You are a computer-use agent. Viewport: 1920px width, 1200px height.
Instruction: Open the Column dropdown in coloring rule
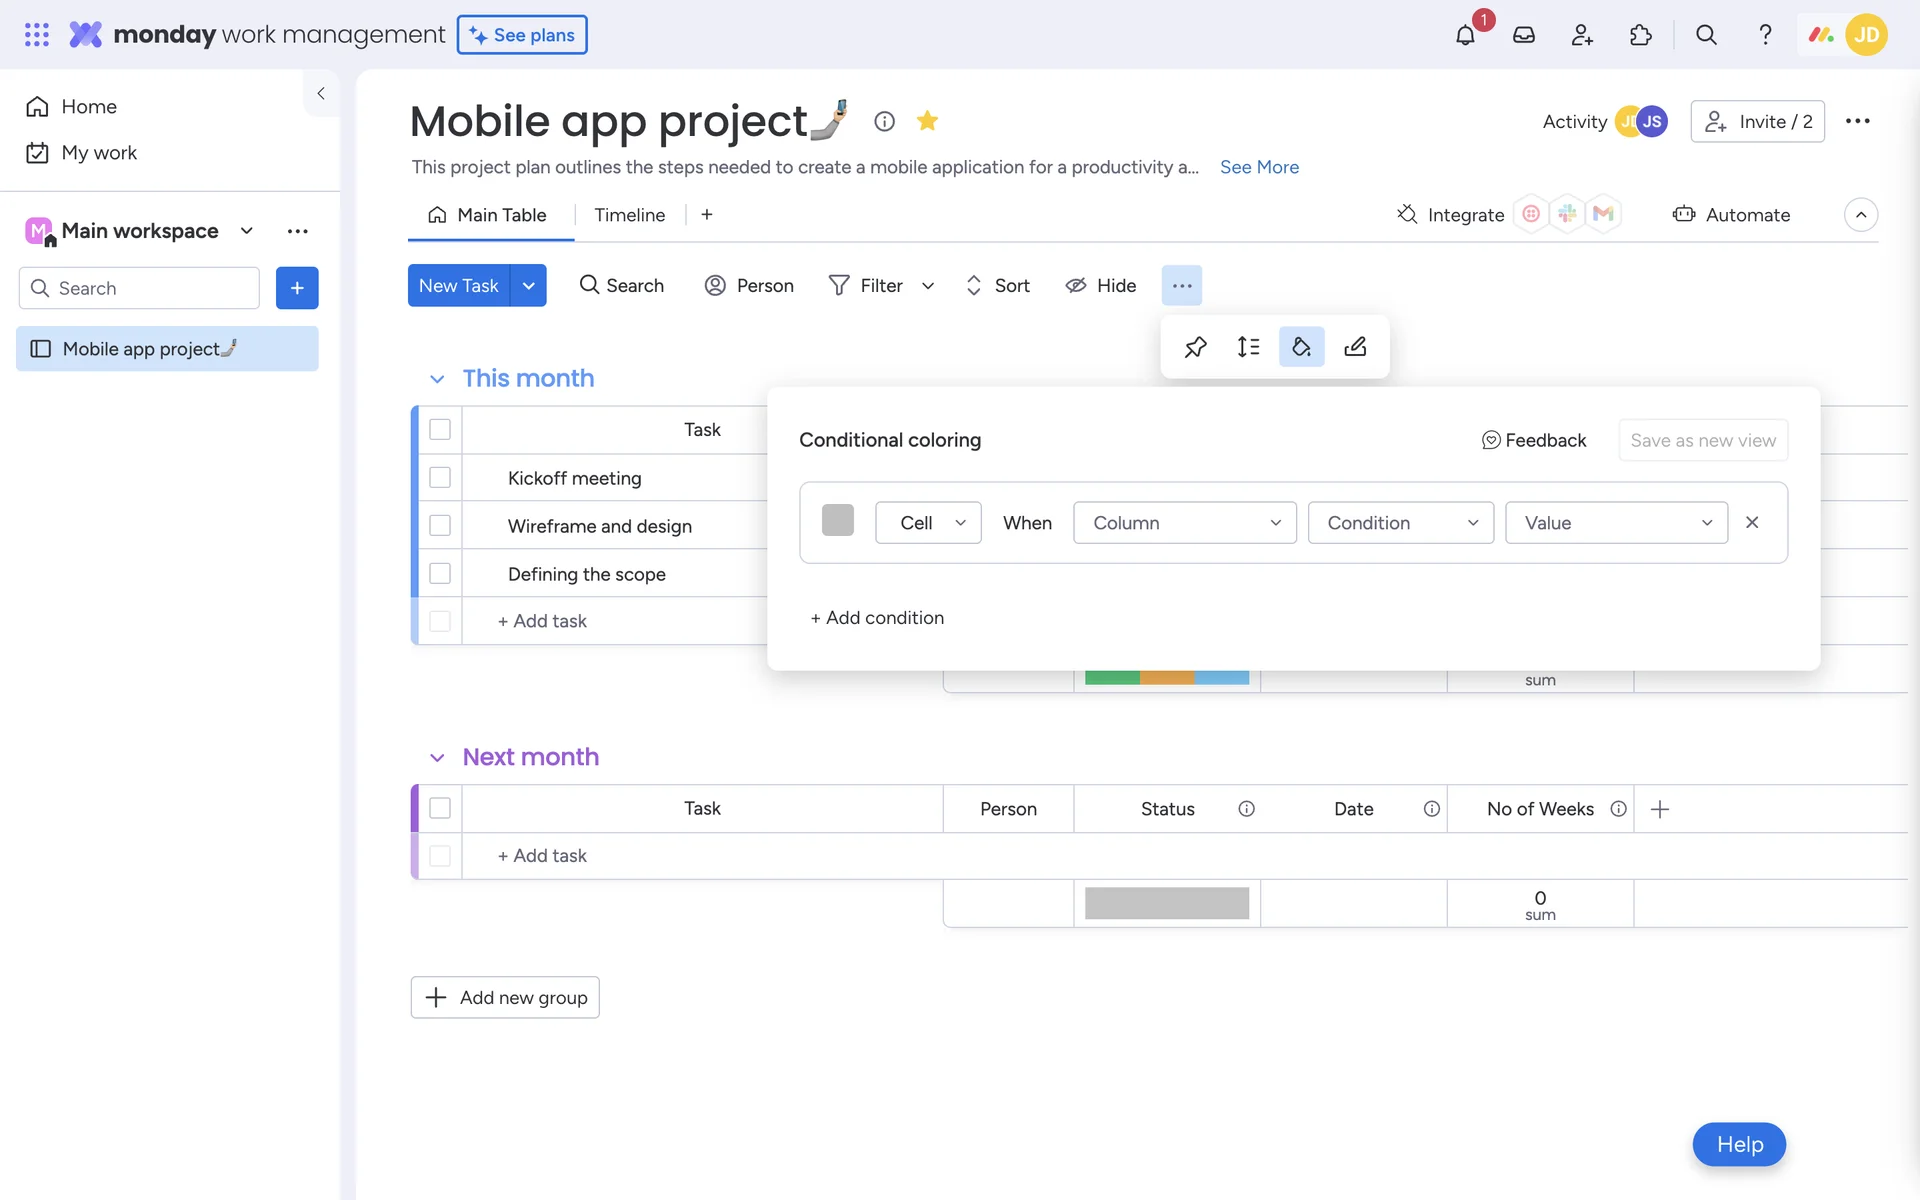pyautogui.click(x=1184, y=523)
